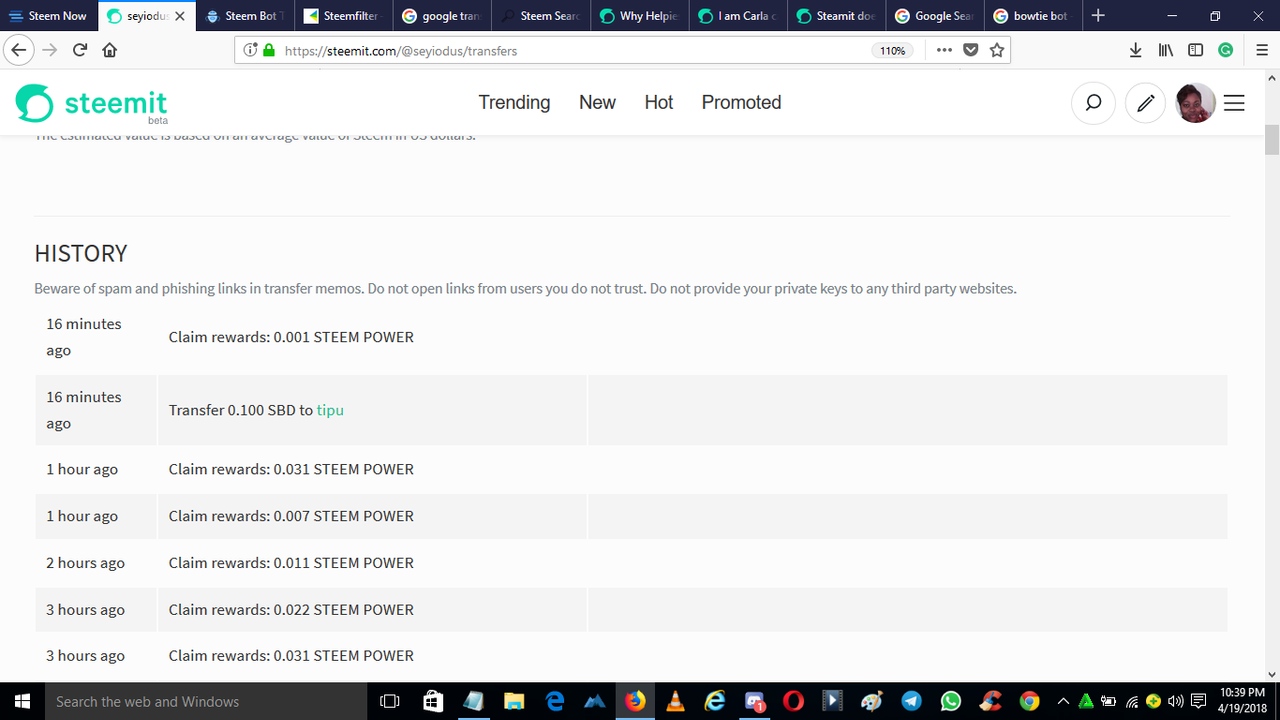Close the seyiodus tab
The height and width of the screenshot is (720, 1280).
[x=179, y=16]
